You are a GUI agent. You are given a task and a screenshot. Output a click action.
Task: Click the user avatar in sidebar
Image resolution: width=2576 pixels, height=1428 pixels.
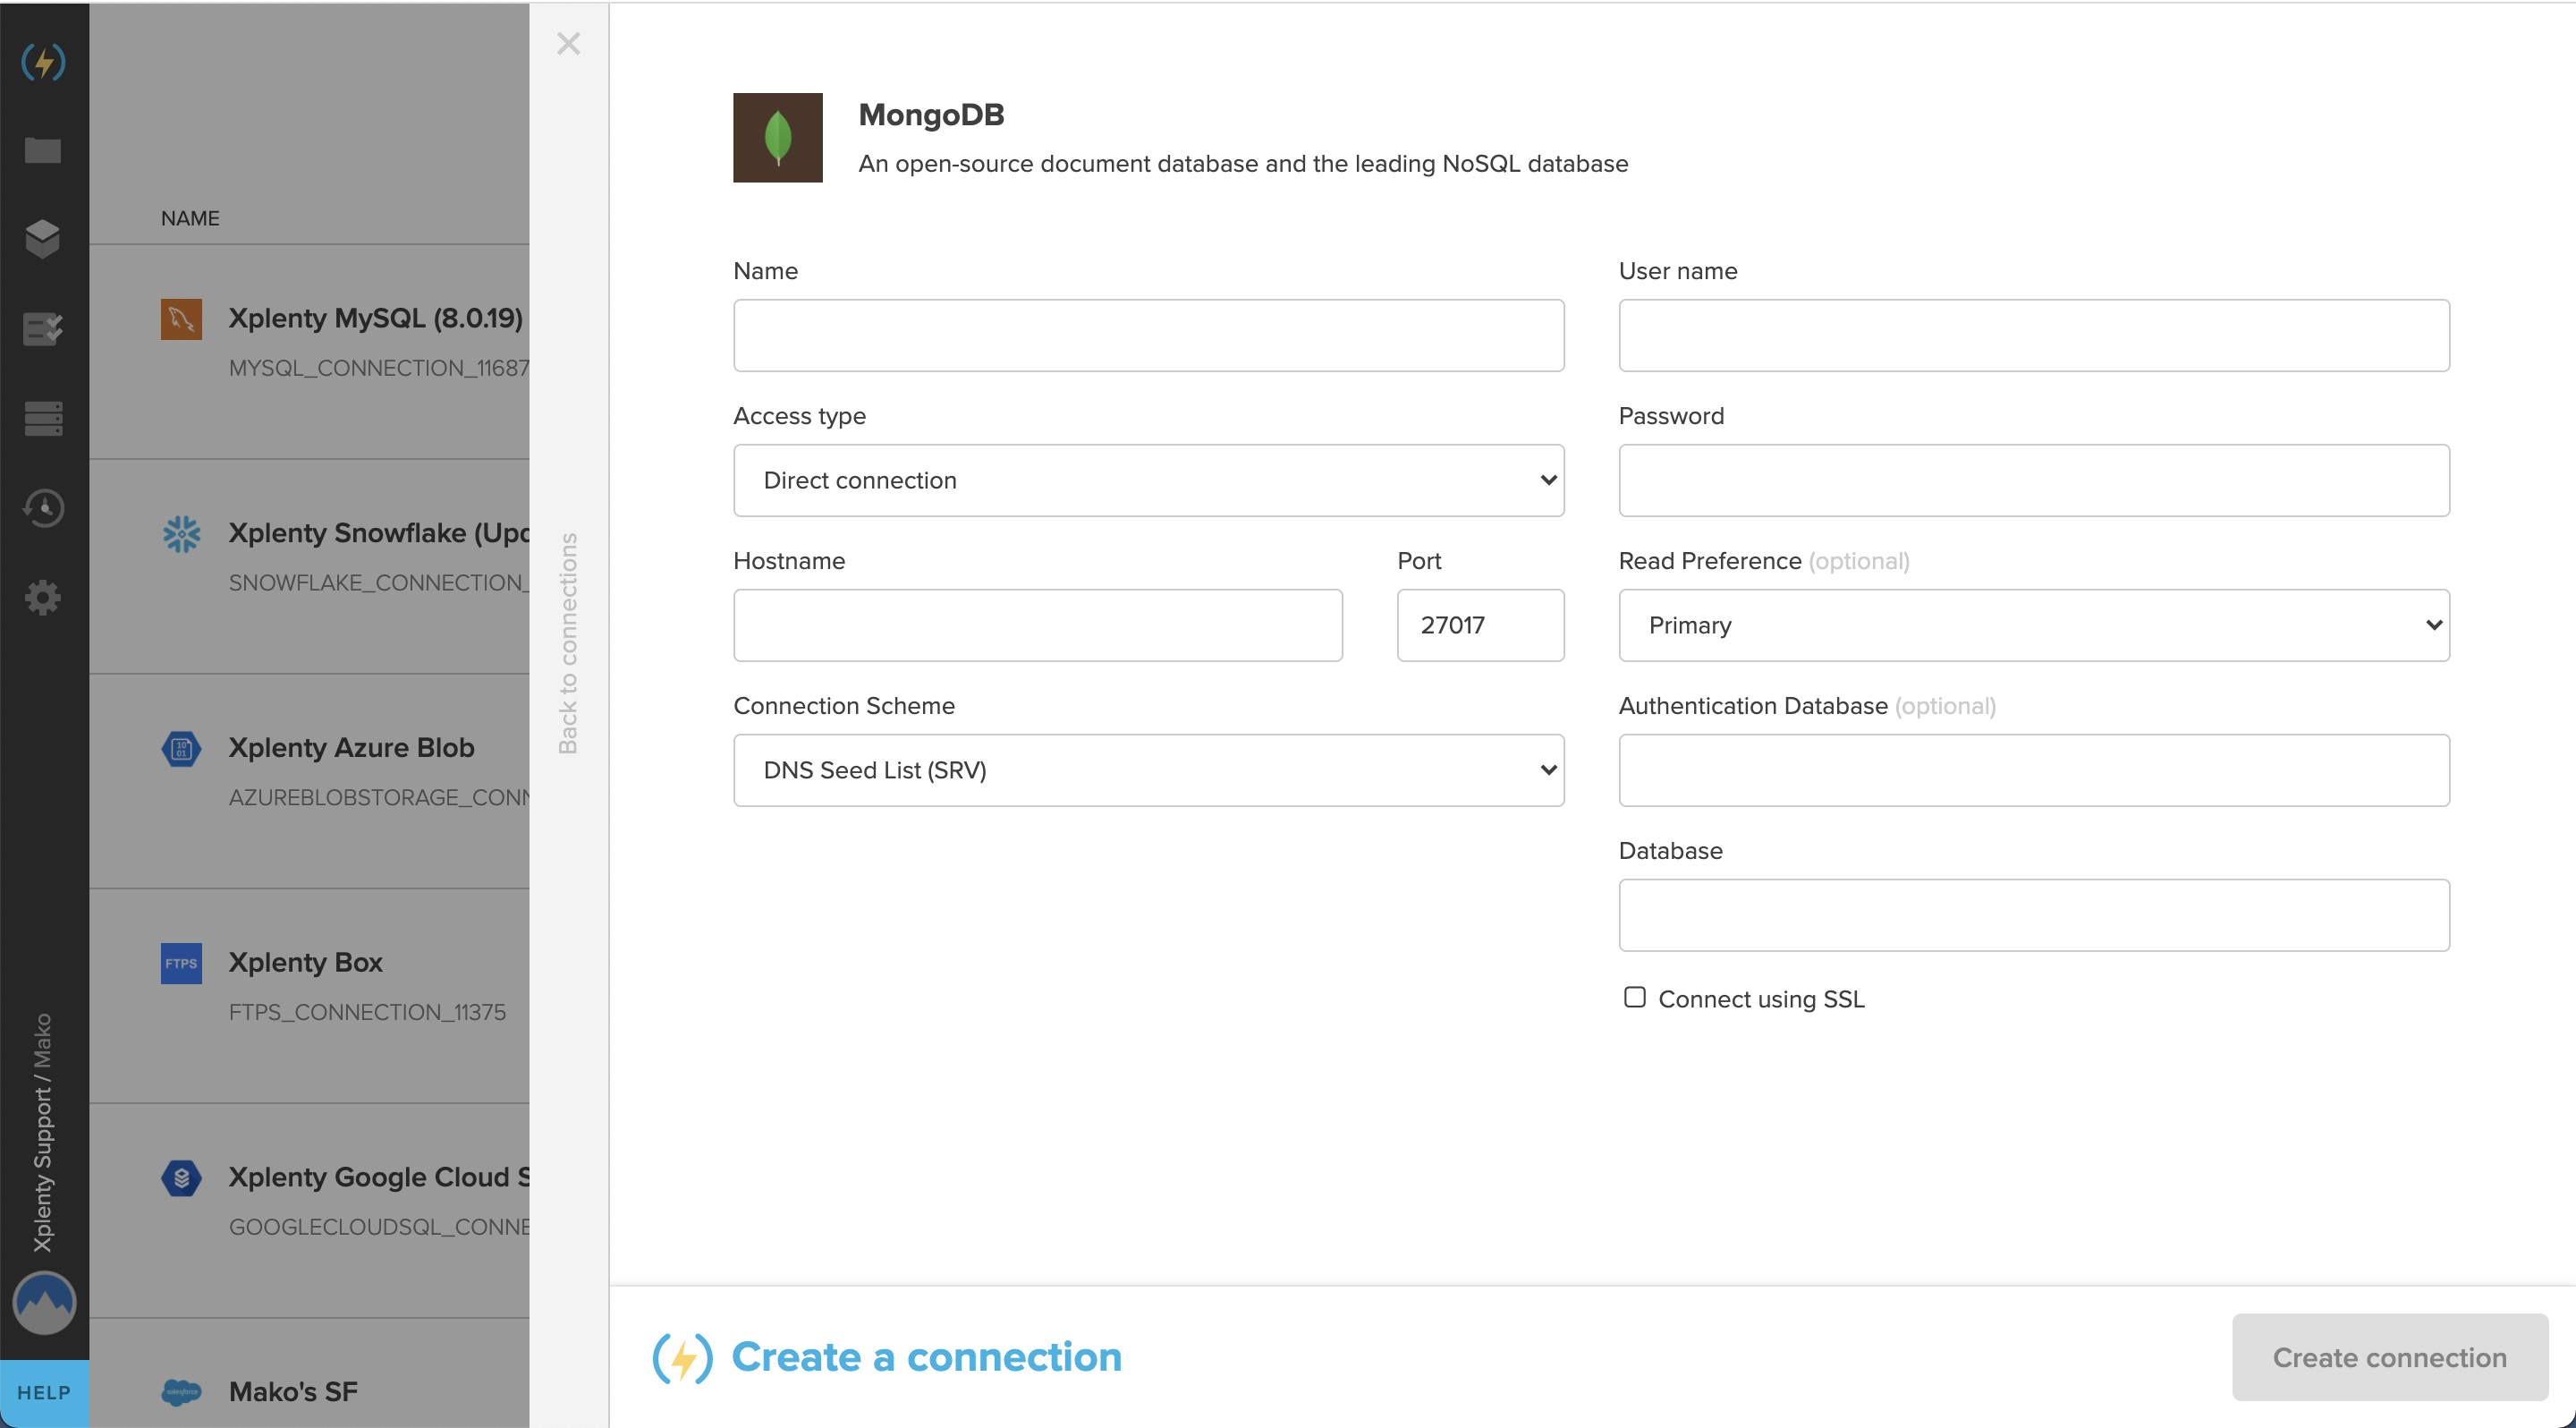(x=44, y=1302)
